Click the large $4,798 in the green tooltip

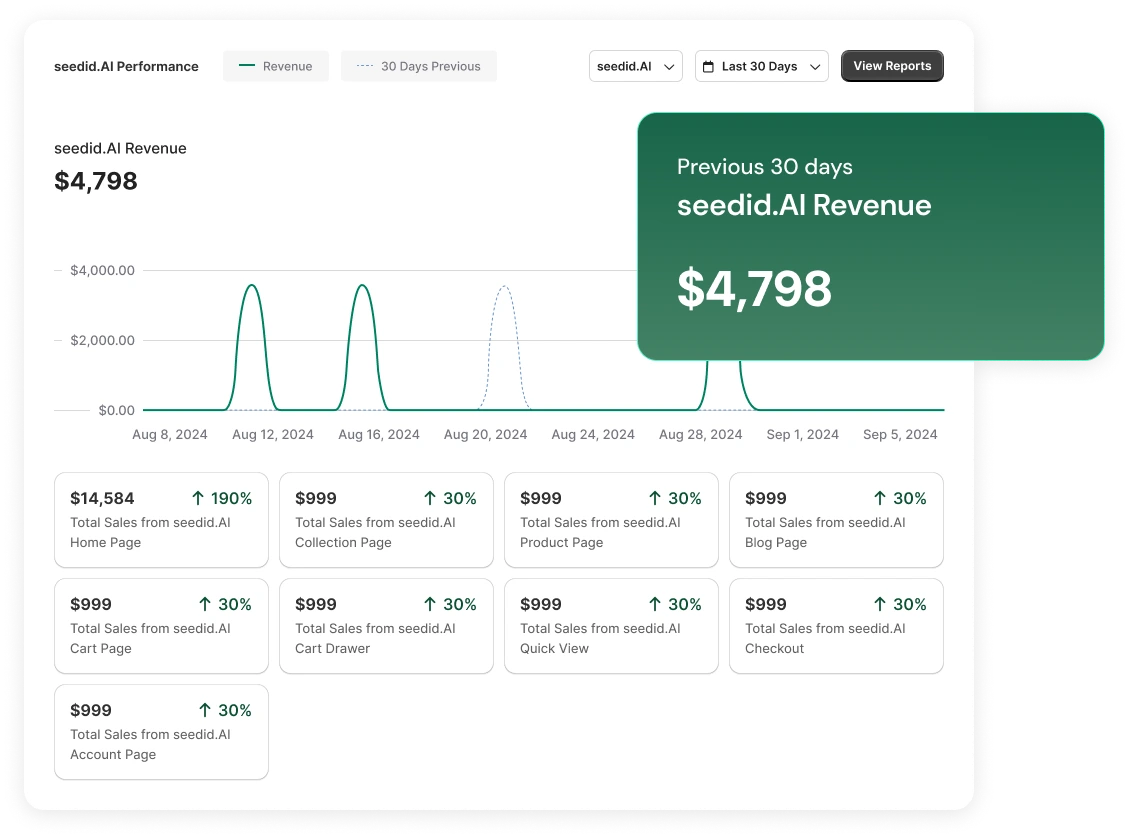point(755,289)
